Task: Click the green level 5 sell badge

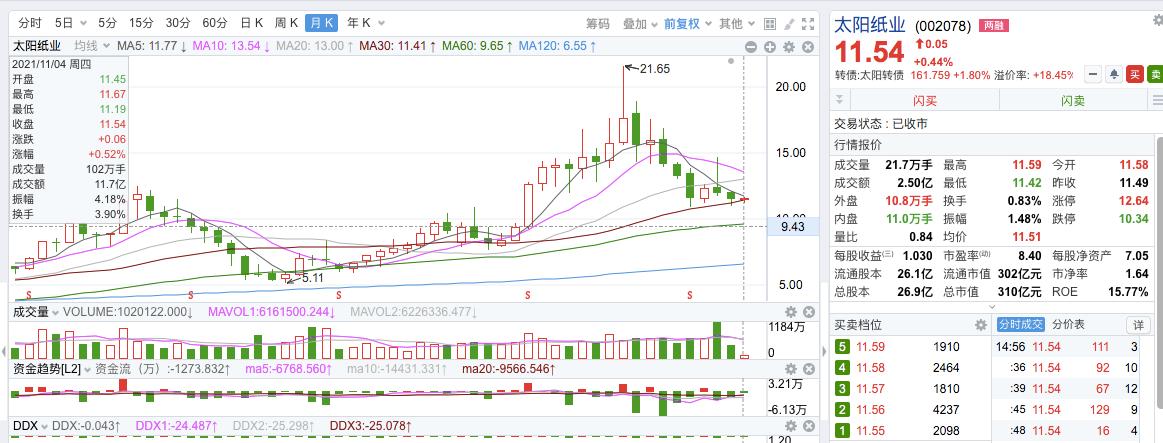Action: click(x=841, y=347)
